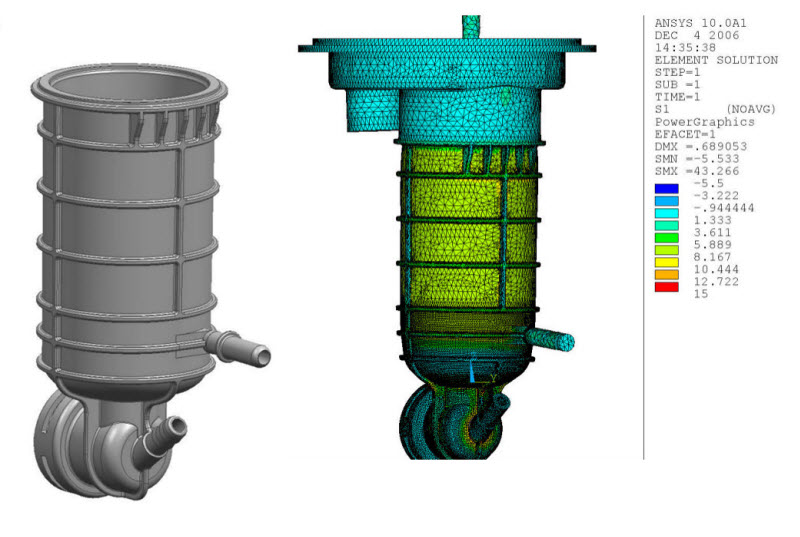Click the ELEMENT SOLUTION label

point(716,60)
